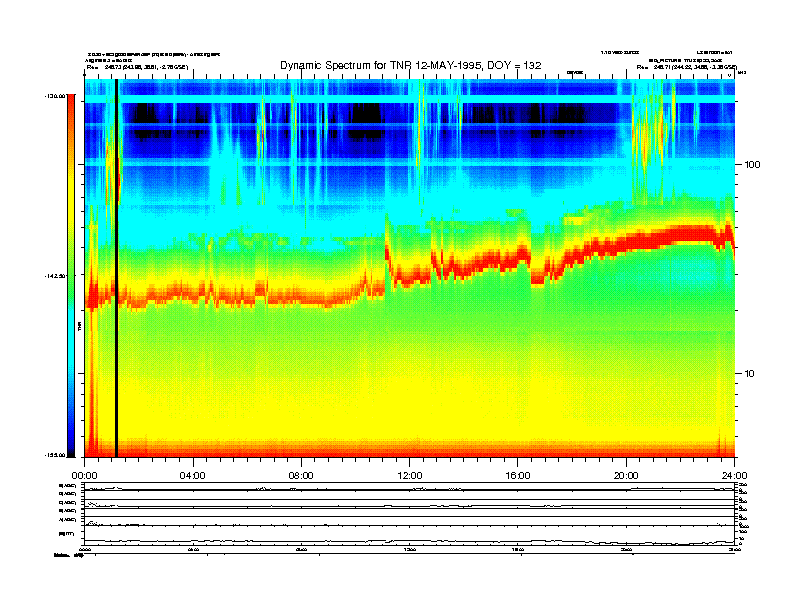Click the 20:00 time axis label
This screenshot has width=792, height=612.
(626, 475)
